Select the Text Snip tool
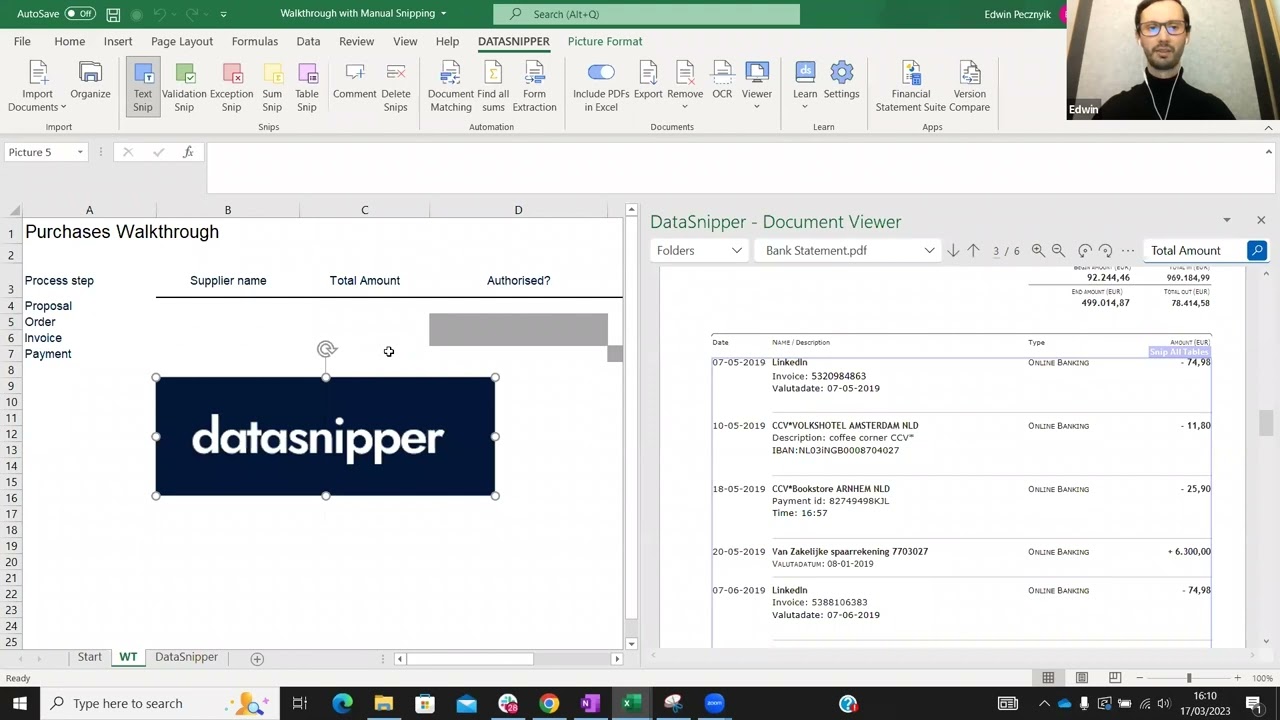 (143, 86)
